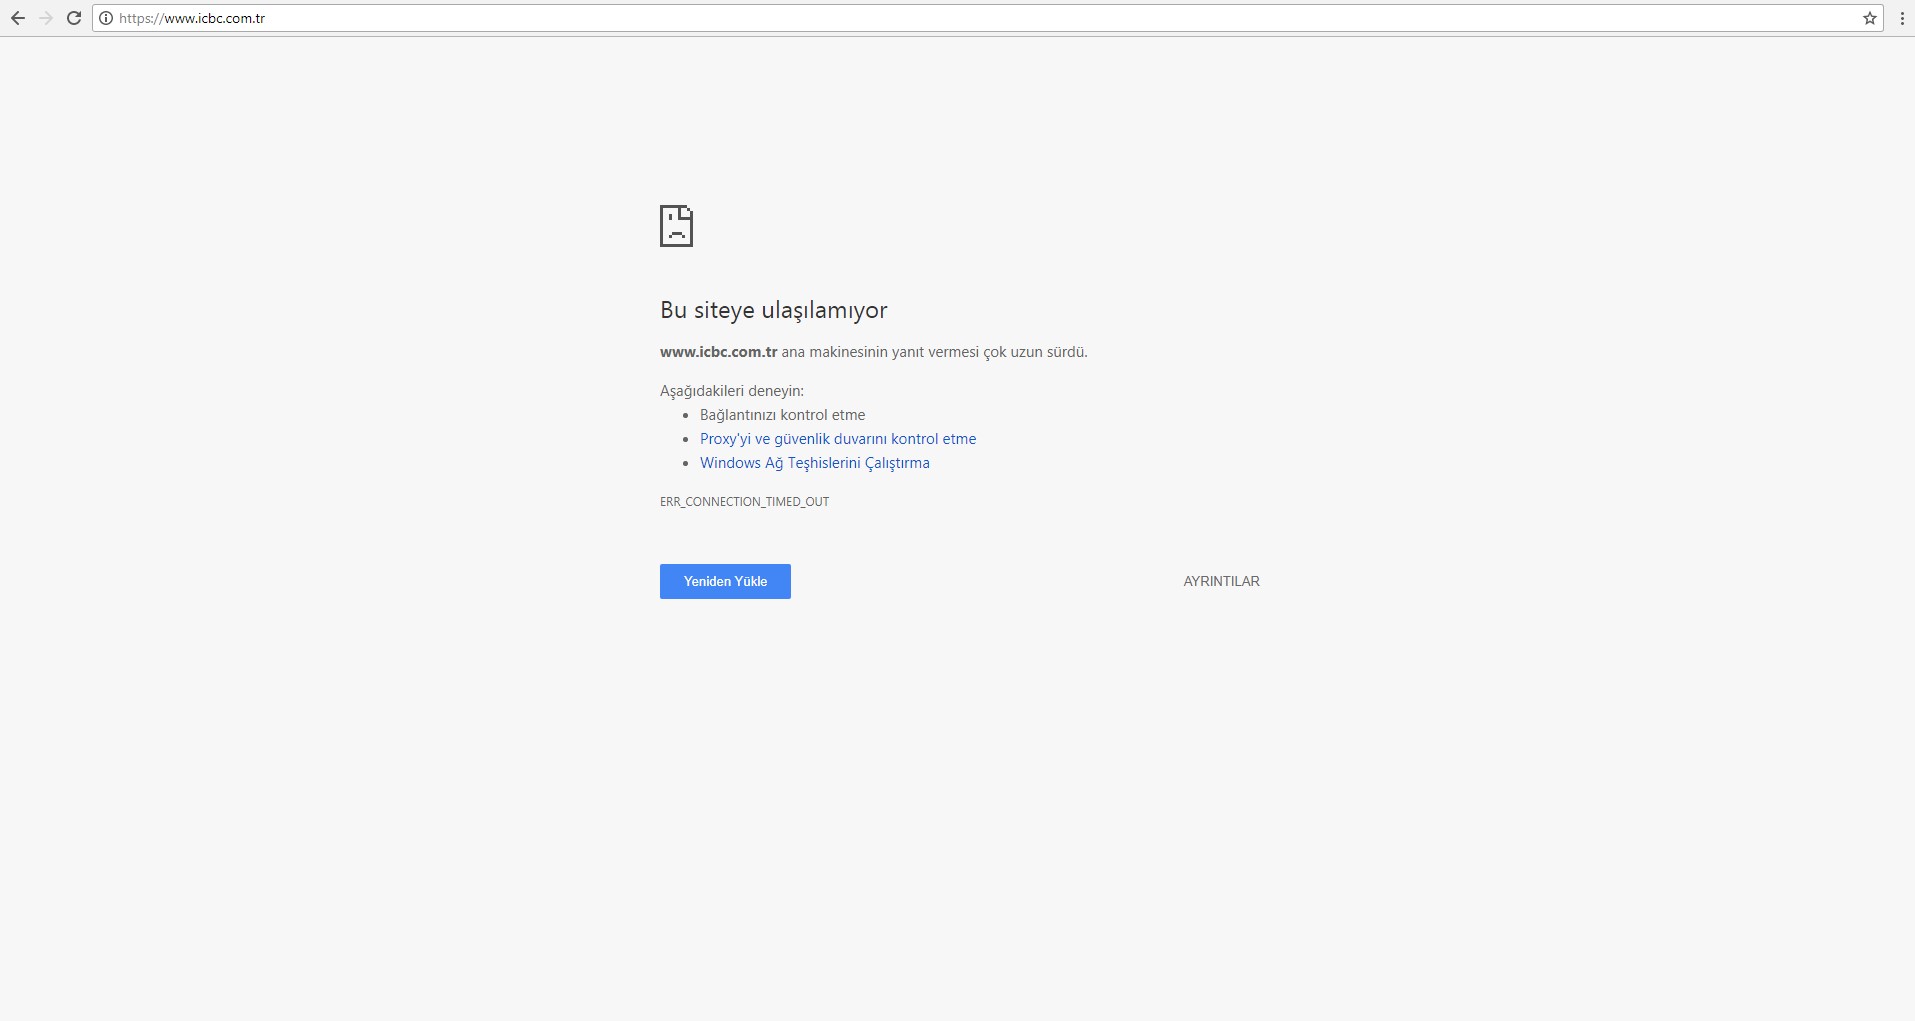Viewport: 1915px width, 1021px height.
Task: Open the Chrome three-dot menu
Action: 1901,18
